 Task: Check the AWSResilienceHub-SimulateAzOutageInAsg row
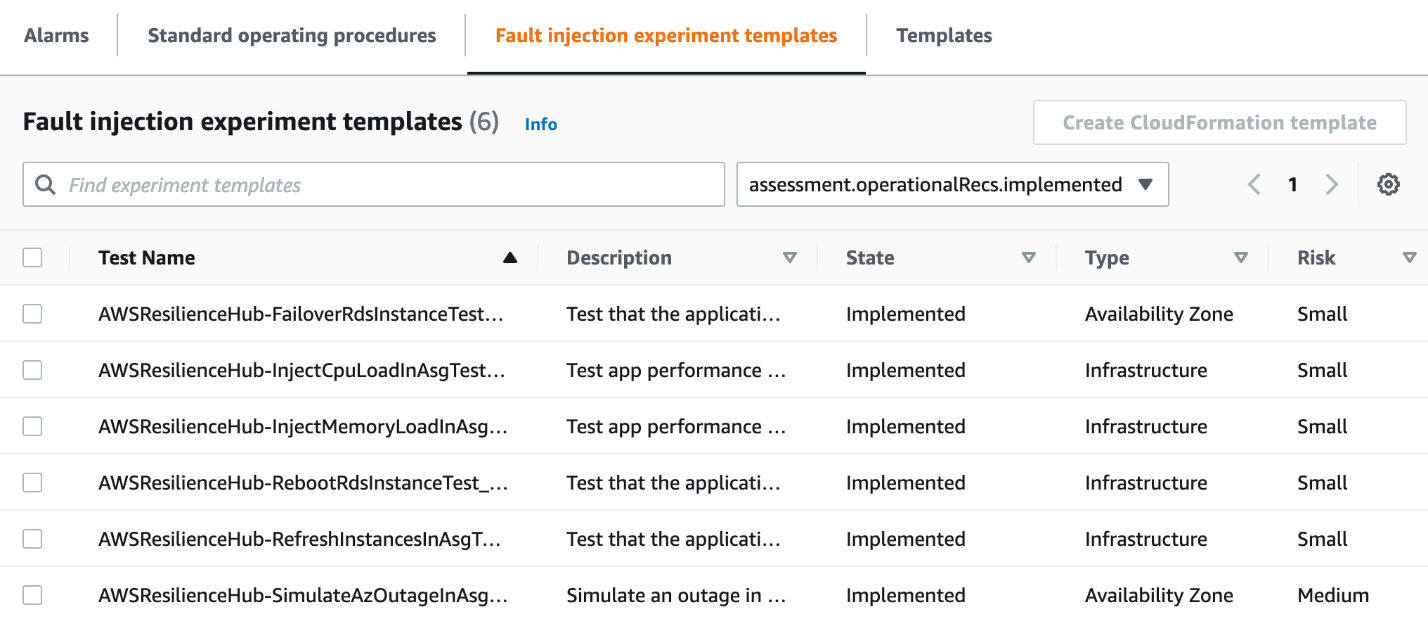pos(32,594)
